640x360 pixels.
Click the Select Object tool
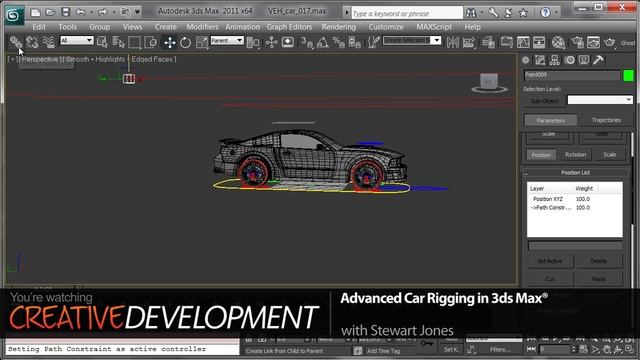point(102,42)
